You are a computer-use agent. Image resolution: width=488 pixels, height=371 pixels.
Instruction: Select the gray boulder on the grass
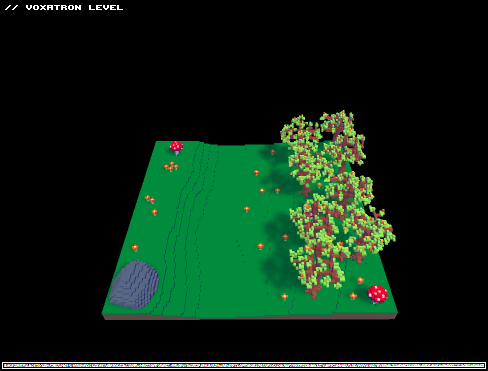click(x=134, y=284)
